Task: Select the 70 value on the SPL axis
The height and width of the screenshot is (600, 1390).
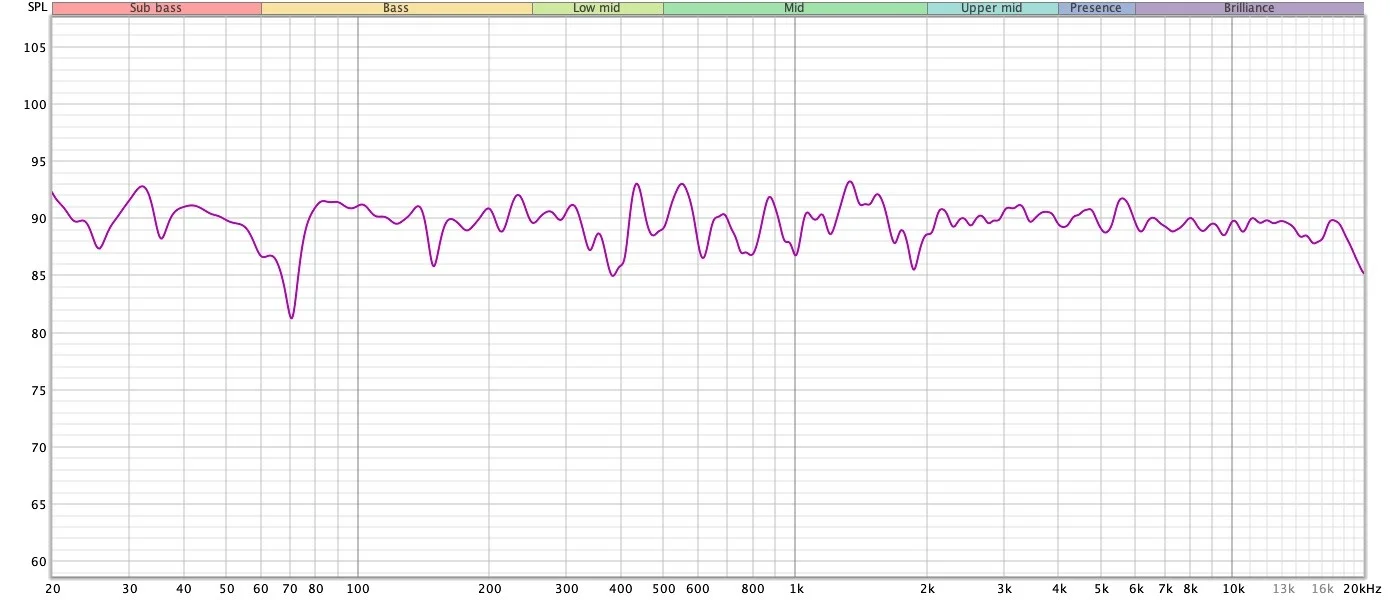Action: (x=40, y=447)
